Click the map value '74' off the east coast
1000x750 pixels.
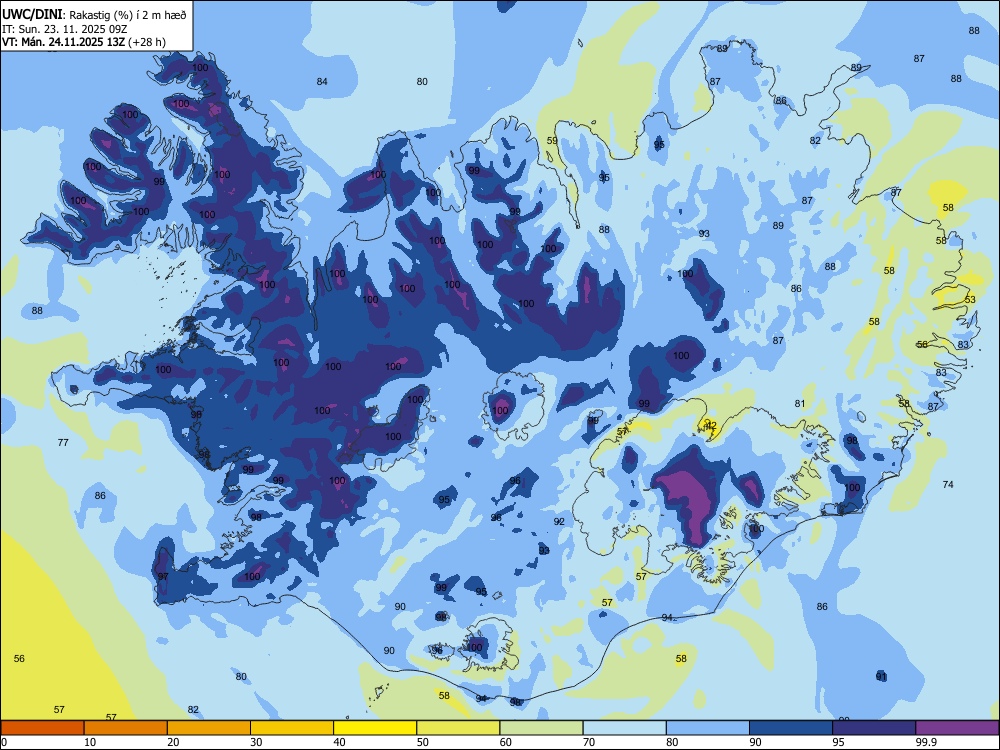948,485
